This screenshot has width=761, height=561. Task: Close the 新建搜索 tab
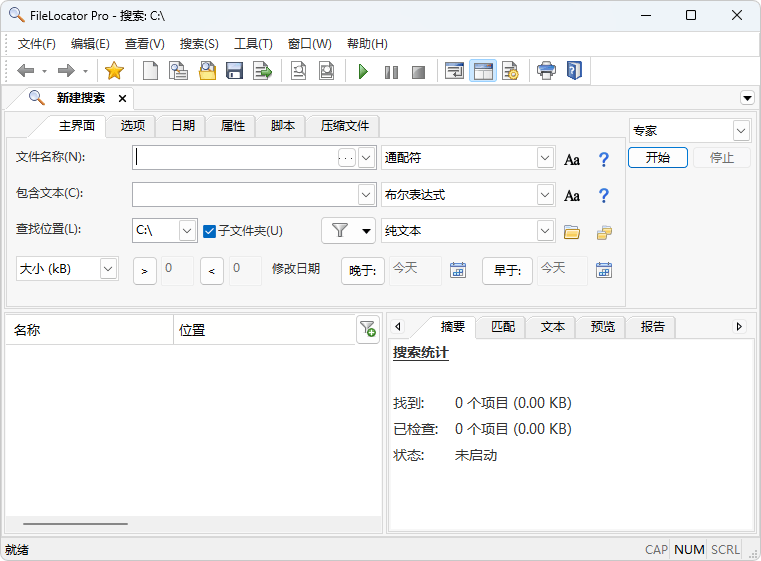(122, 99)
